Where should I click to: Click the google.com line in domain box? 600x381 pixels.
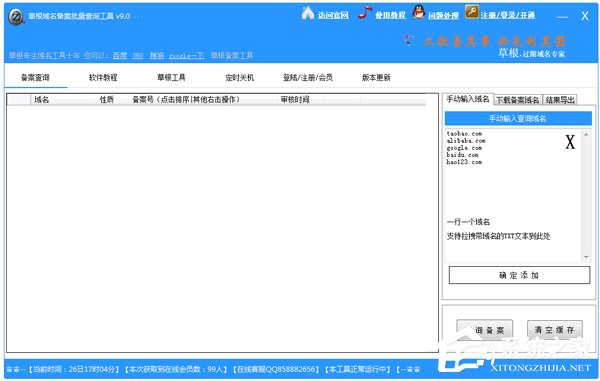(464, 148)
